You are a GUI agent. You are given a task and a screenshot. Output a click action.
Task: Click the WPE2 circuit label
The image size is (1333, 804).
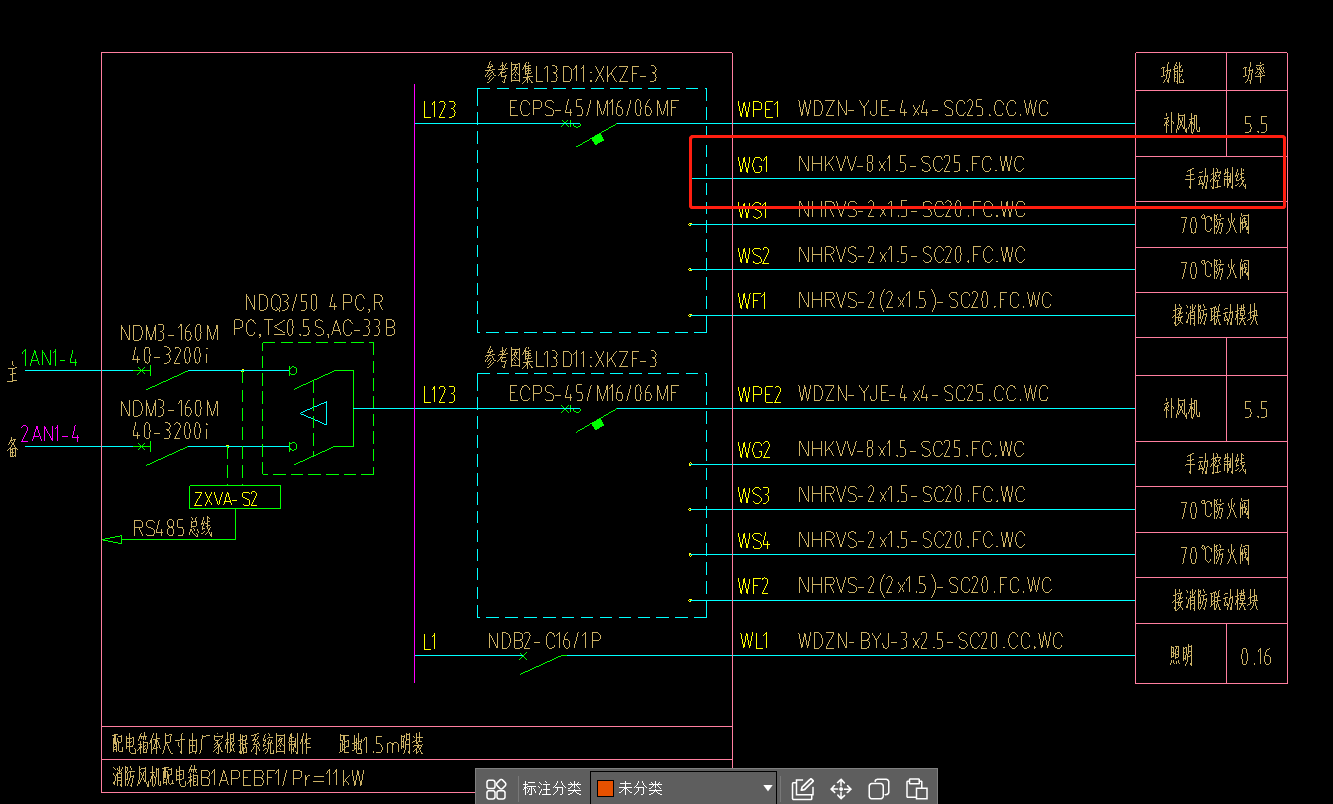[759, 395]
